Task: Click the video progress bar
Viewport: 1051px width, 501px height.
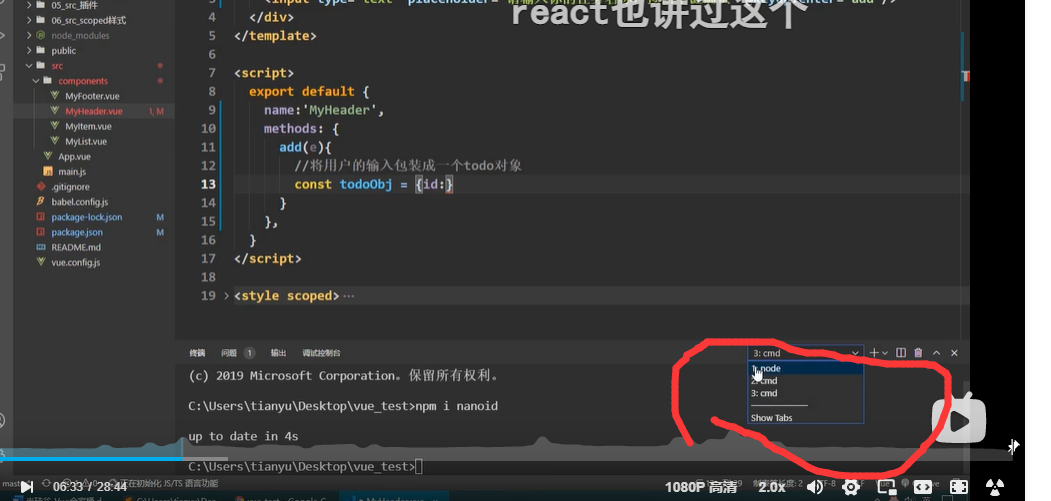Action: (506, 459)
